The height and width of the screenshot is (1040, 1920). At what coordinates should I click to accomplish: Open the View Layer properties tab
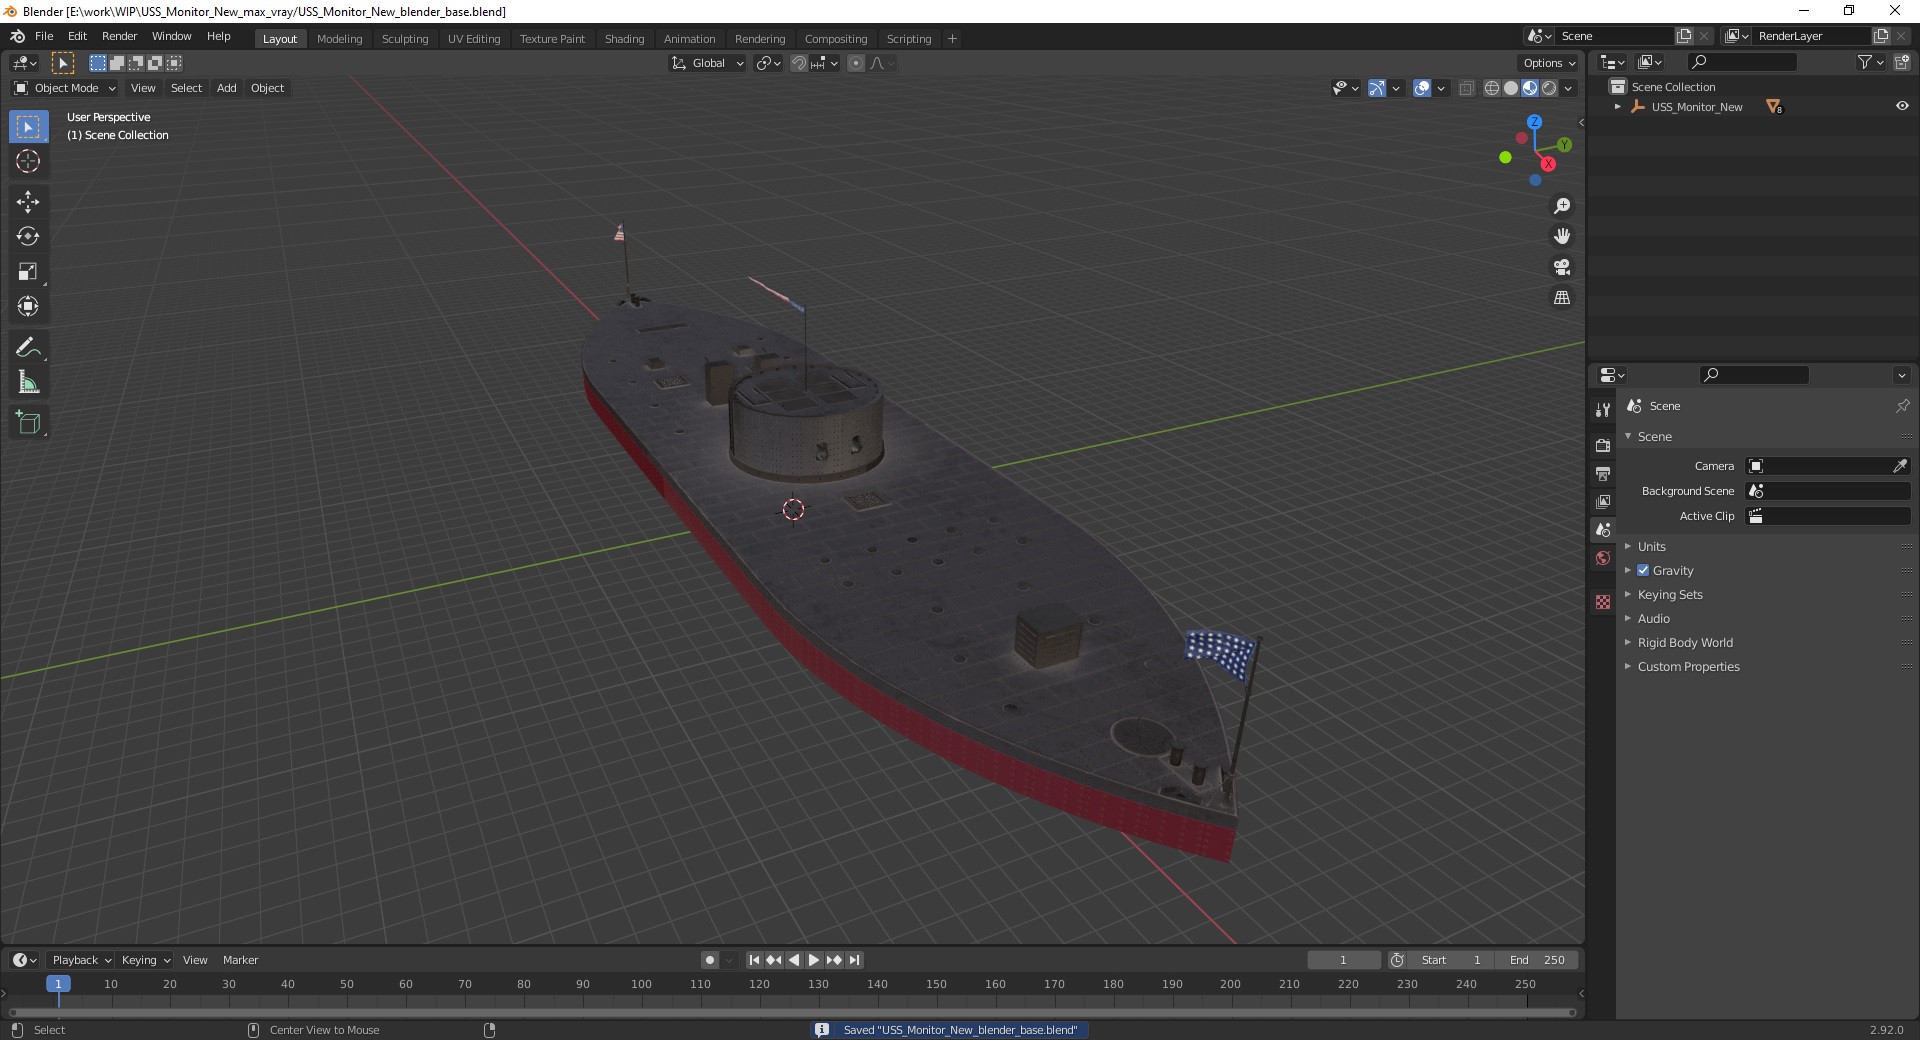pyautogui.click(x=1603, y=501)
